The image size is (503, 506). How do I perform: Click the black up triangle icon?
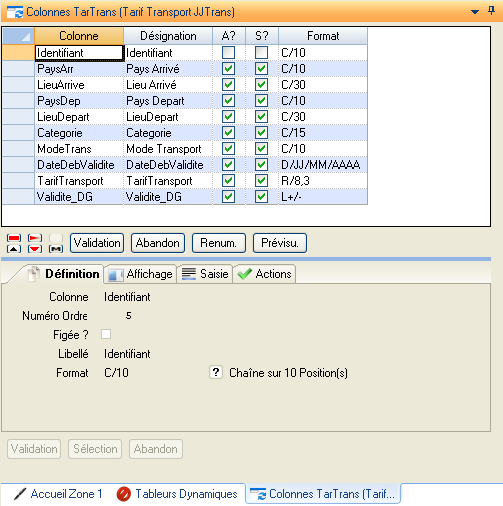(14, 249)
